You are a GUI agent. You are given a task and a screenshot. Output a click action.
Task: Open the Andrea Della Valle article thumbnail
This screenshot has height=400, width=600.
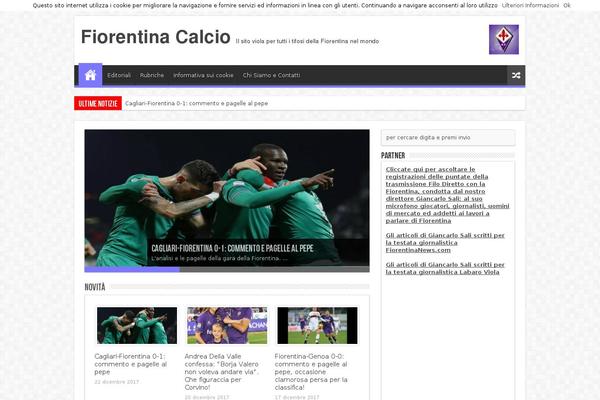click(227, 325)
